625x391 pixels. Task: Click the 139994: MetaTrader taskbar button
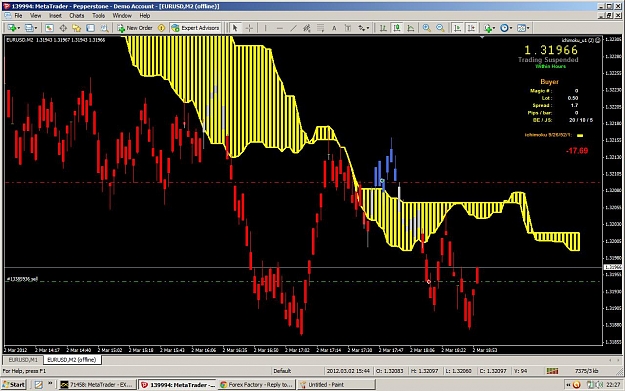coord(177,385)
